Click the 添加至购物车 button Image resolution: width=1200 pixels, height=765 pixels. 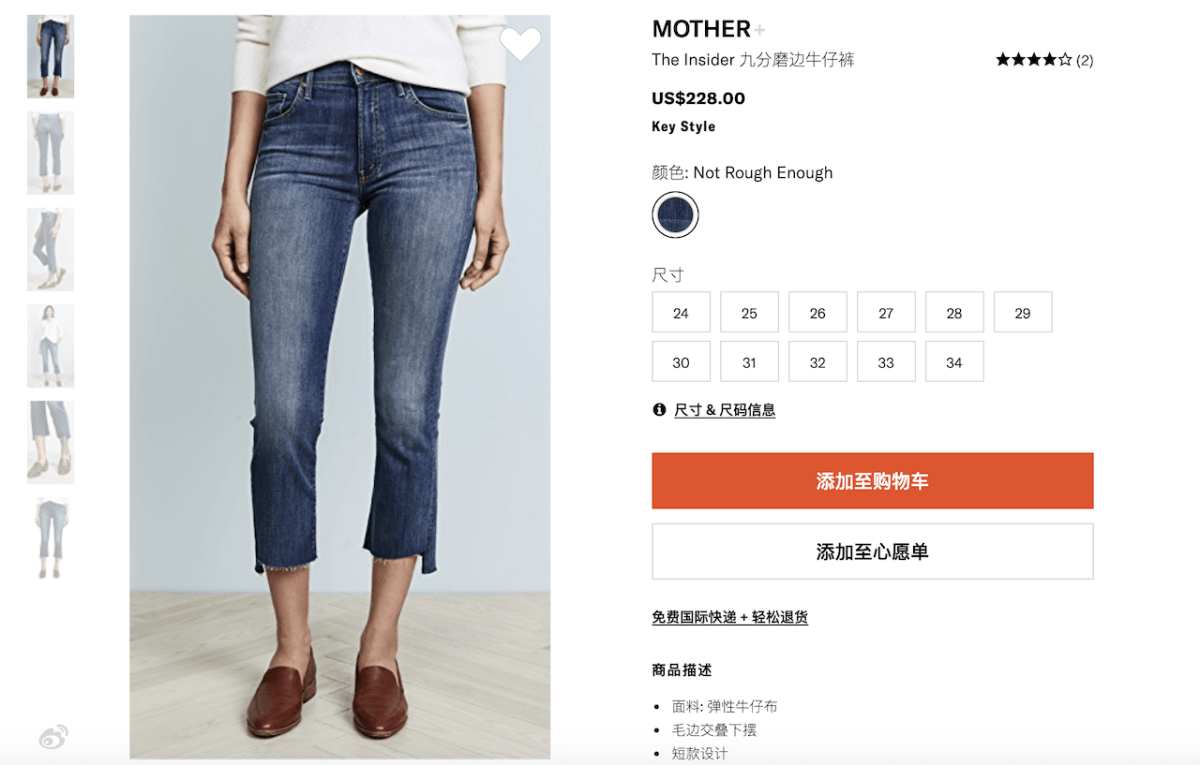[872, 481]
